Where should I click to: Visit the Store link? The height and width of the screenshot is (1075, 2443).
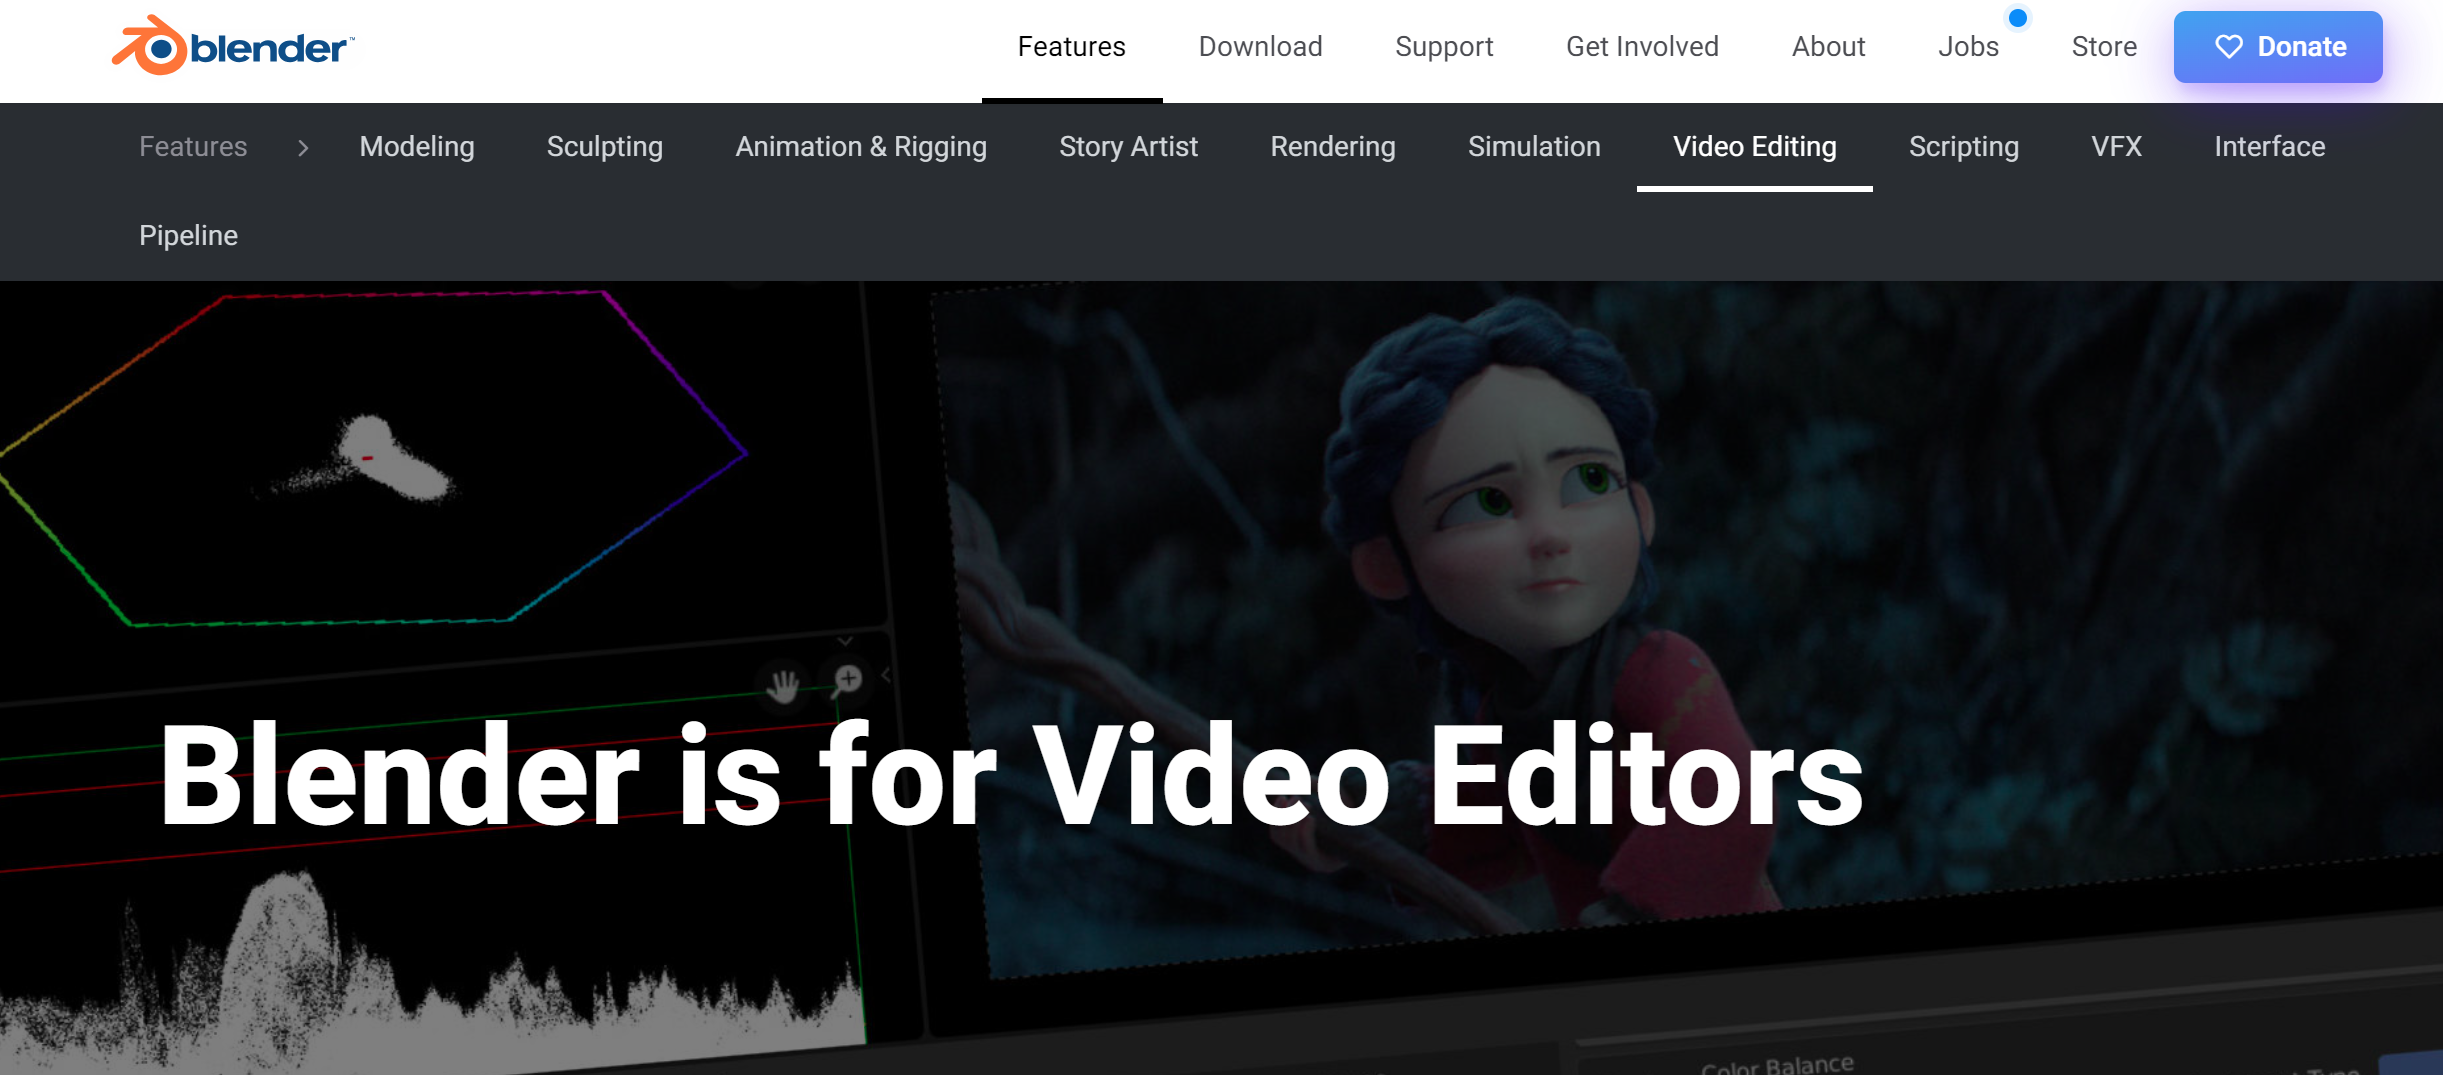click(x=2104, y=47)
